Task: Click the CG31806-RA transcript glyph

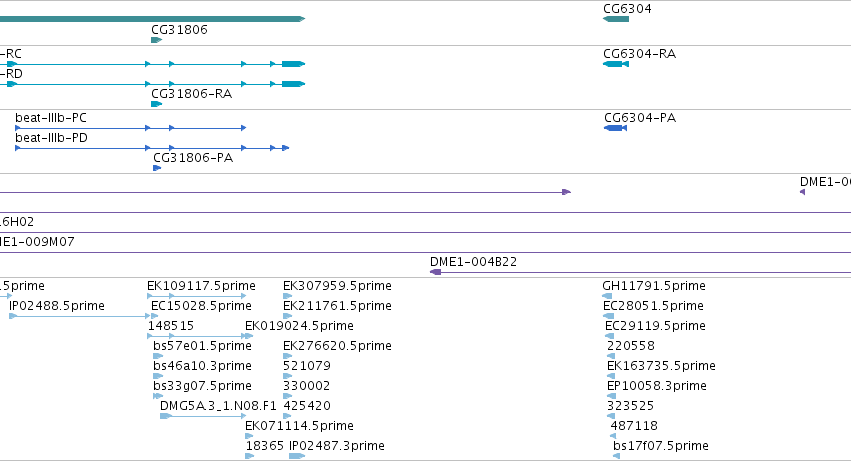Action: coord(156,104)
